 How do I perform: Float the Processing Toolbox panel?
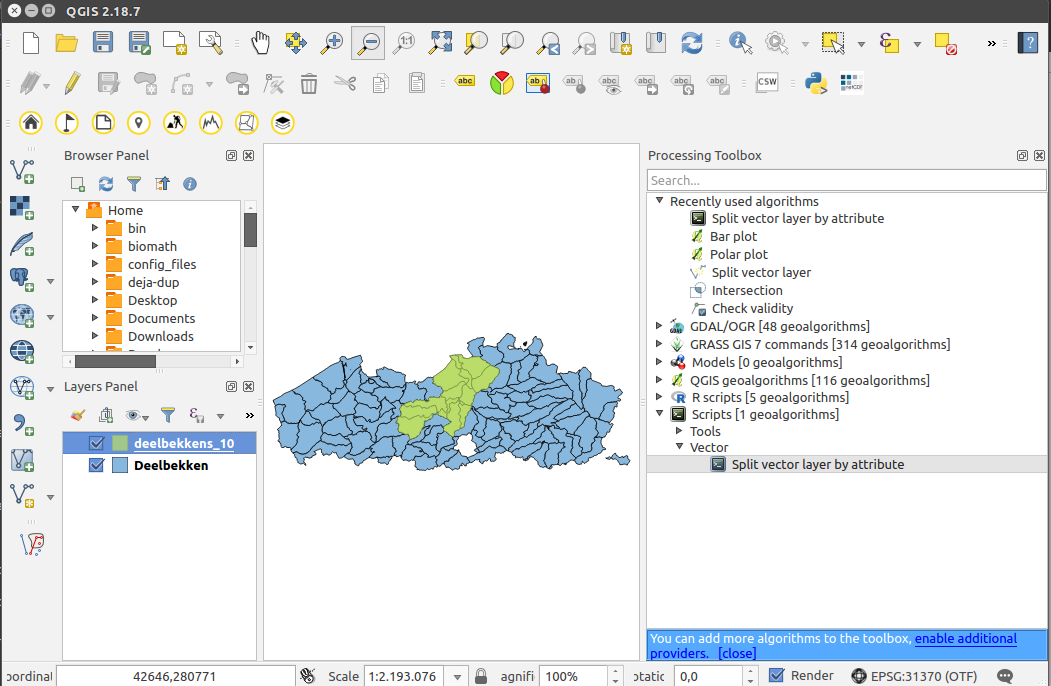pyautogui.click(x=1022, y=156)
